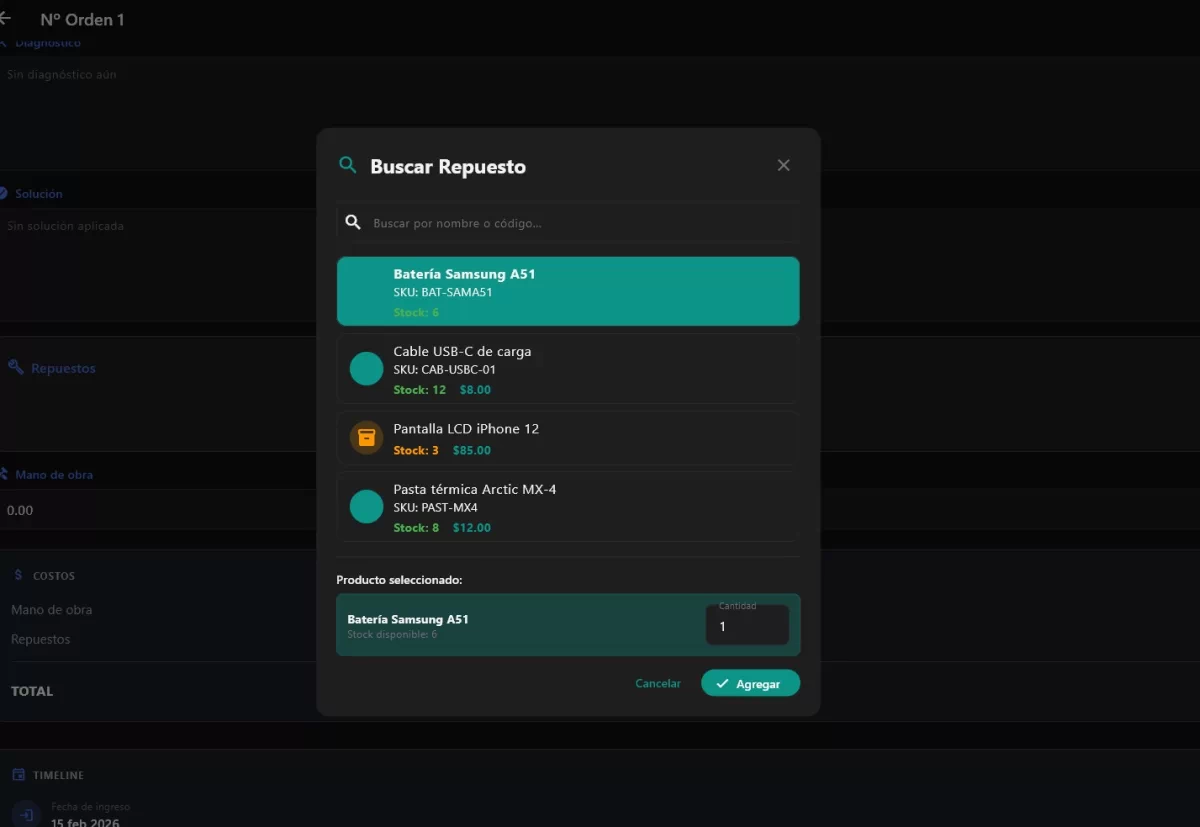Click the orange box icon for Pantalla LCD iPhone 12

(x=366, y=438)
